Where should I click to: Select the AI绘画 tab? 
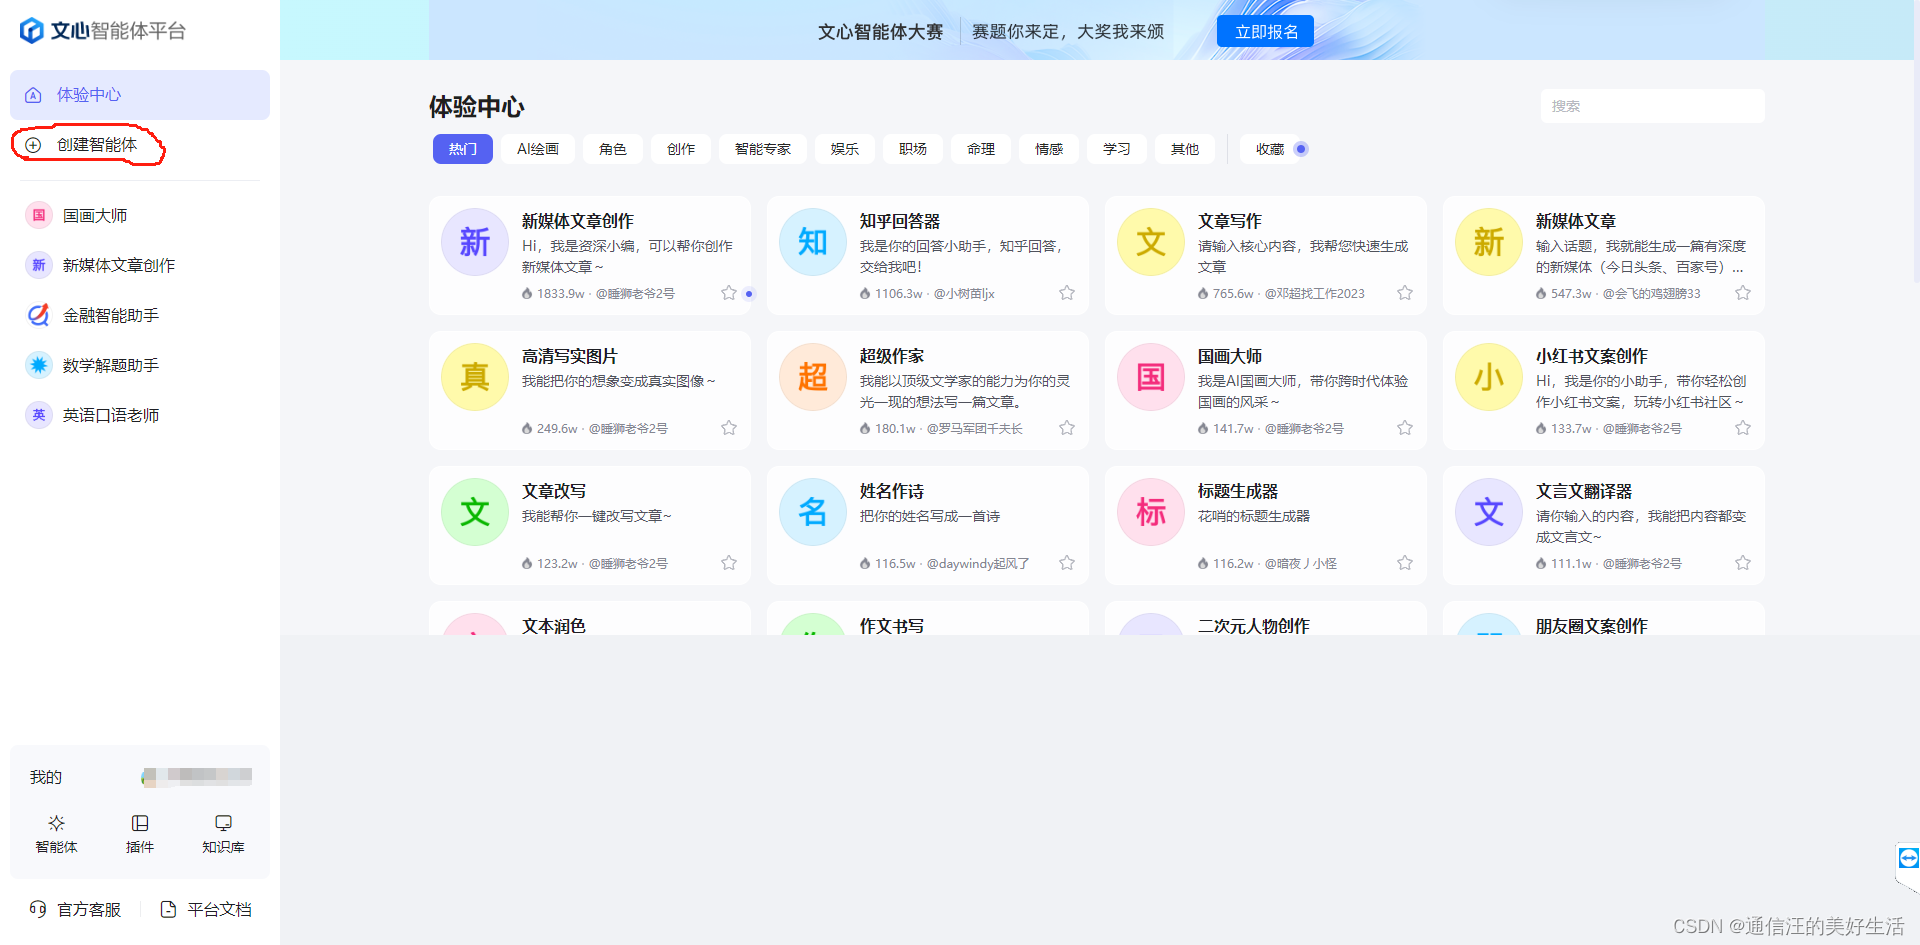tap(538, 149)
